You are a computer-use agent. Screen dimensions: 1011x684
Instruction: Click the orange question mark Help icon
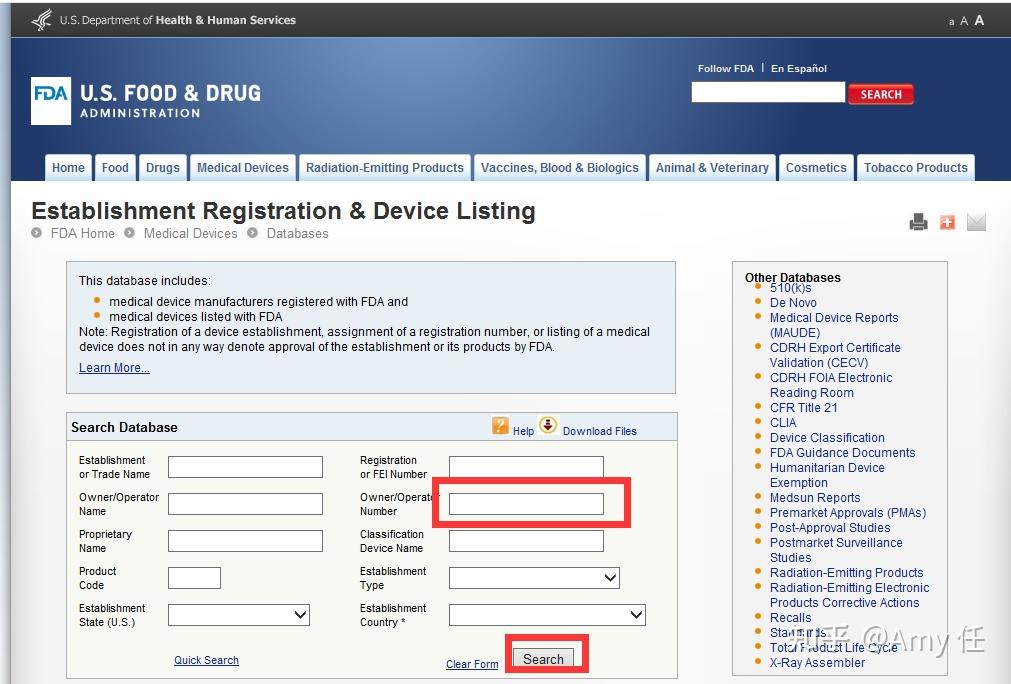[500, 426]
